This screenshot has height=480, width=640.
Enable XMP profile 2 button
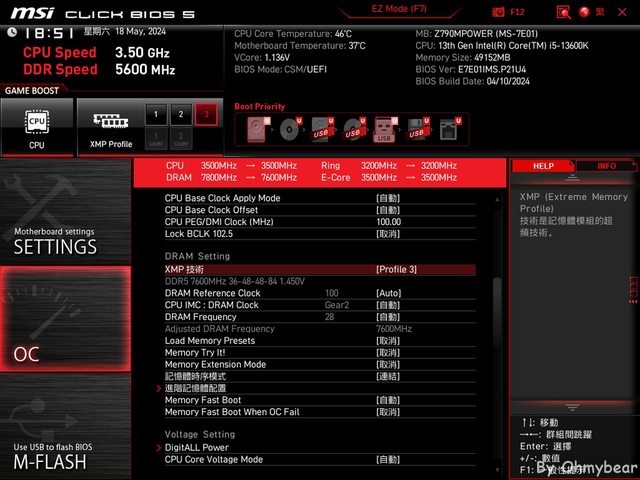coord(180,114)
